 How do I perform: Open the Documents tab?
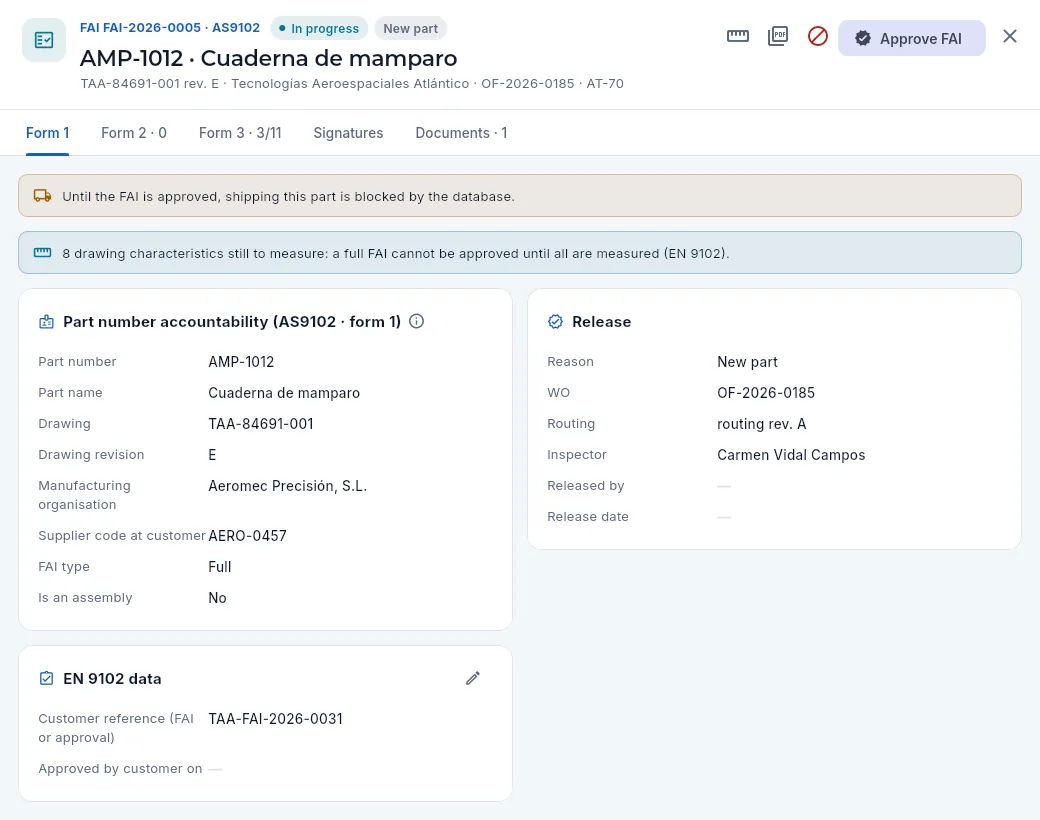461,133
